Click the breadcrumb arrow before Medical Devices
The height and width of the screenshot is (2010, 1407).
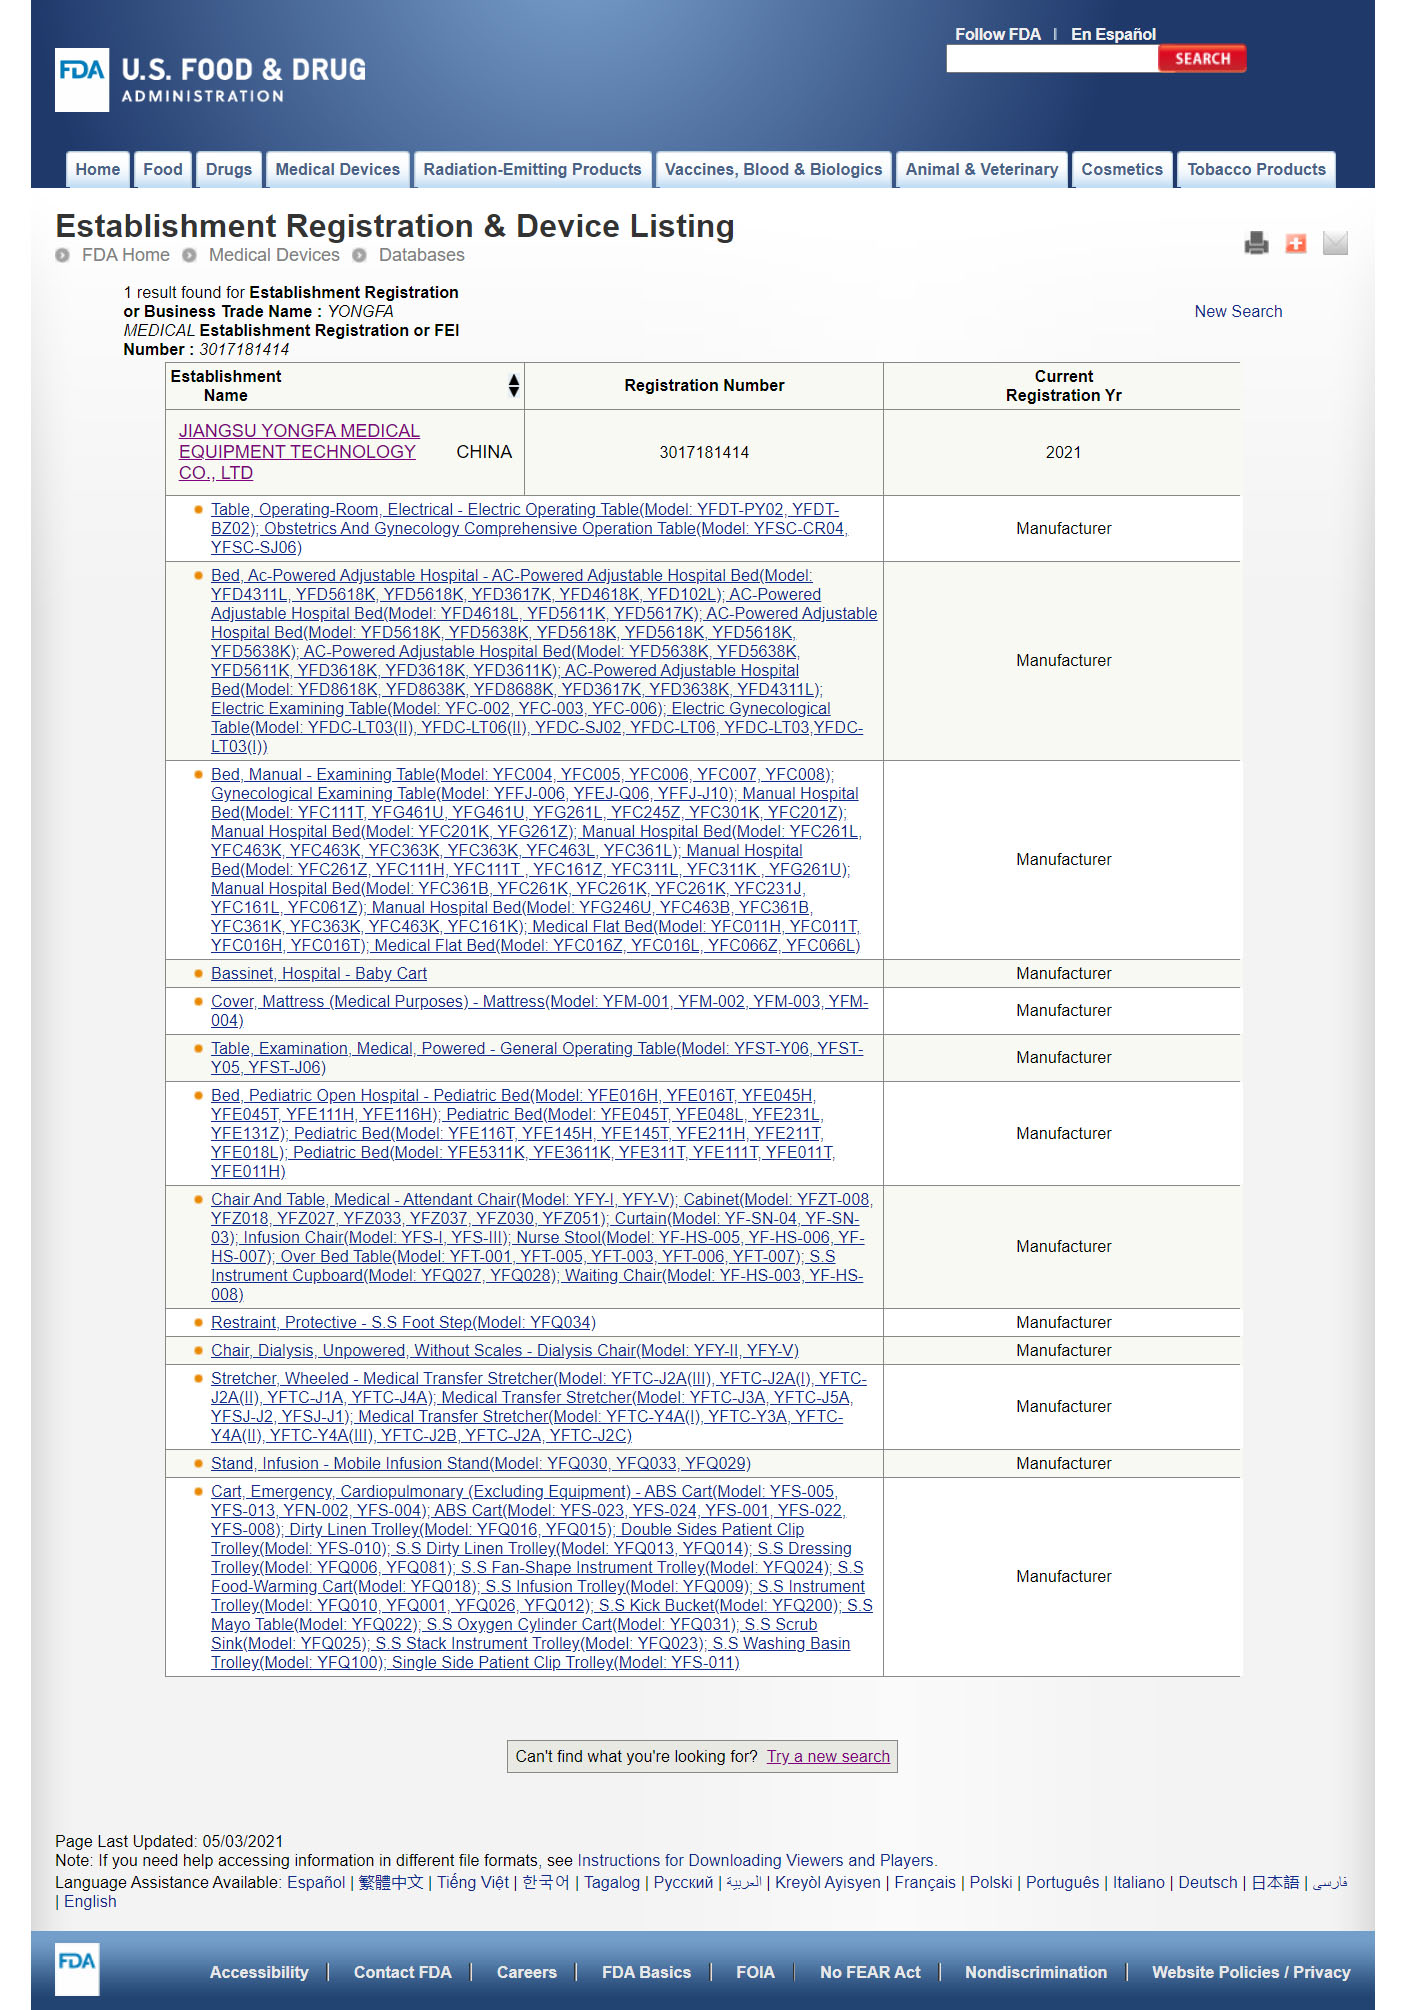pos(189,255)
